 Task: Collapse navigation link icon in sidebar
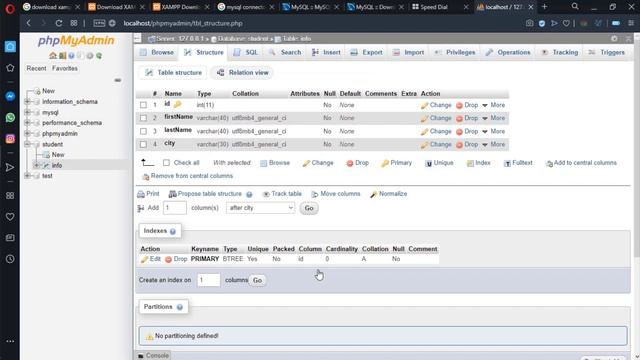(x=118, y=80)
